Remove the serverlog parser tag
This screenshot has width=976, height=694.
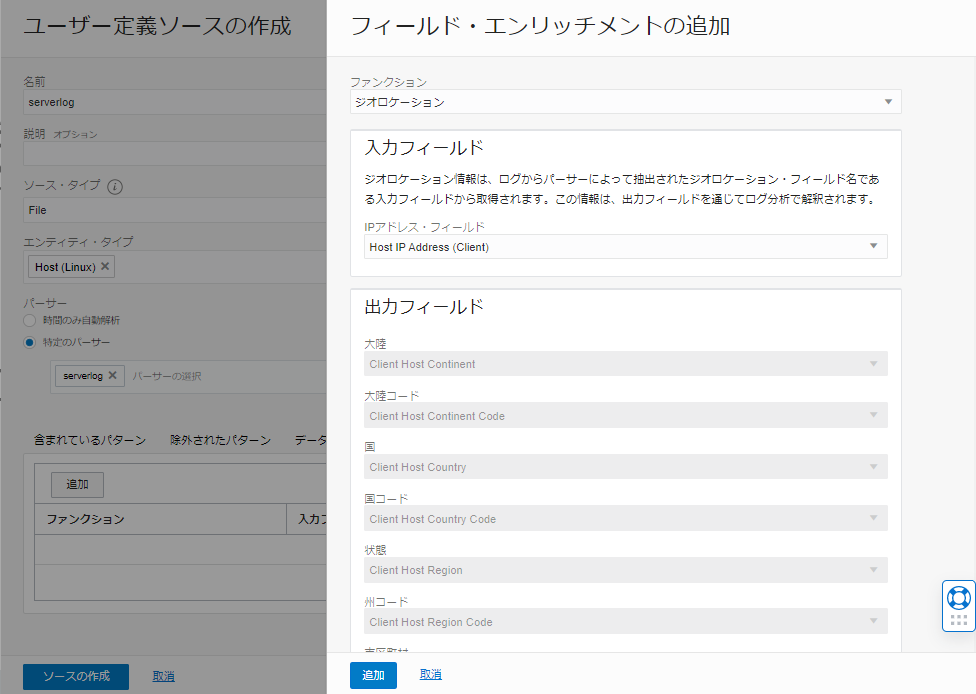(x=113, y=376)
